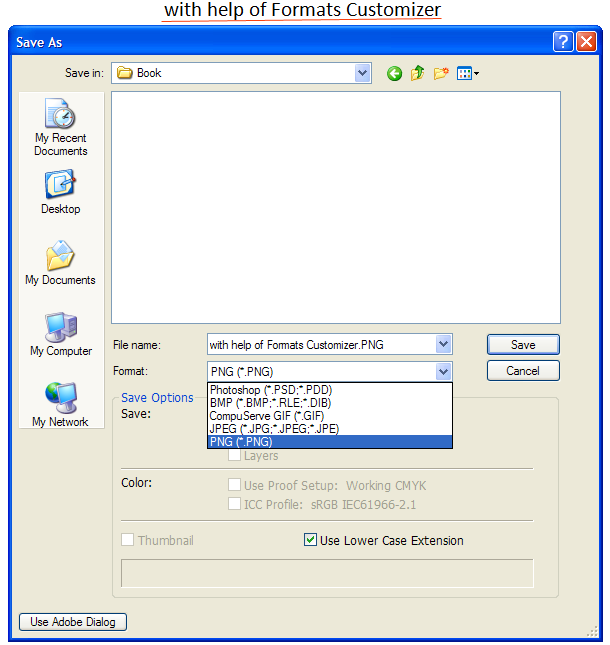Open My Documents location
Screen dimensions: 610x645
60,263
